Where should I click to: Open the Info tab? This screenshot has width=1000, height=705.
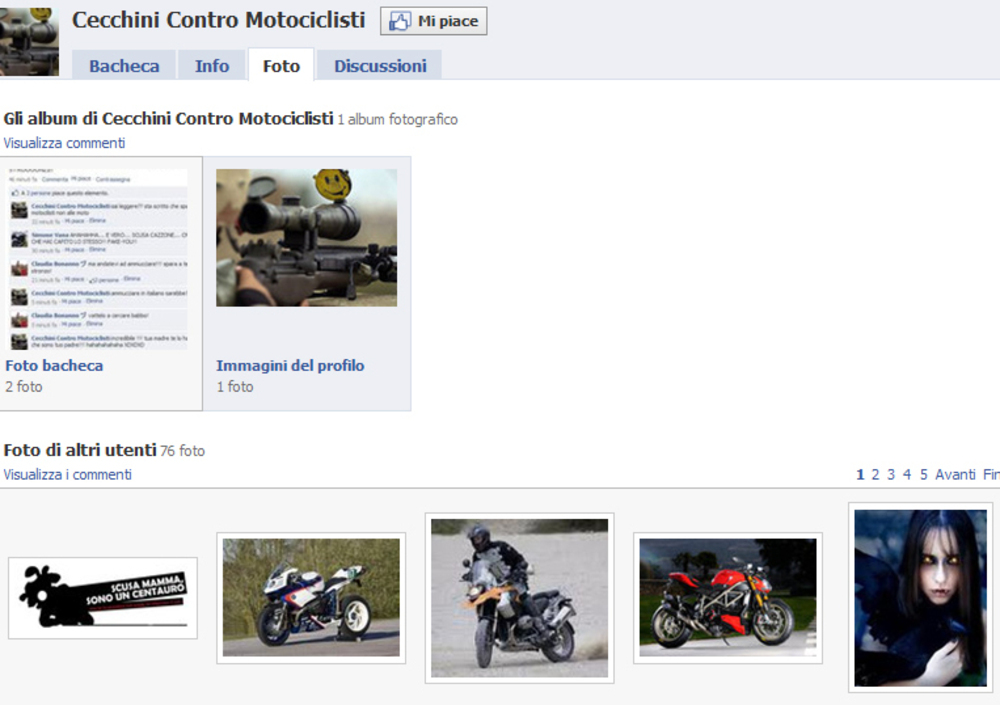coord(212,66)
